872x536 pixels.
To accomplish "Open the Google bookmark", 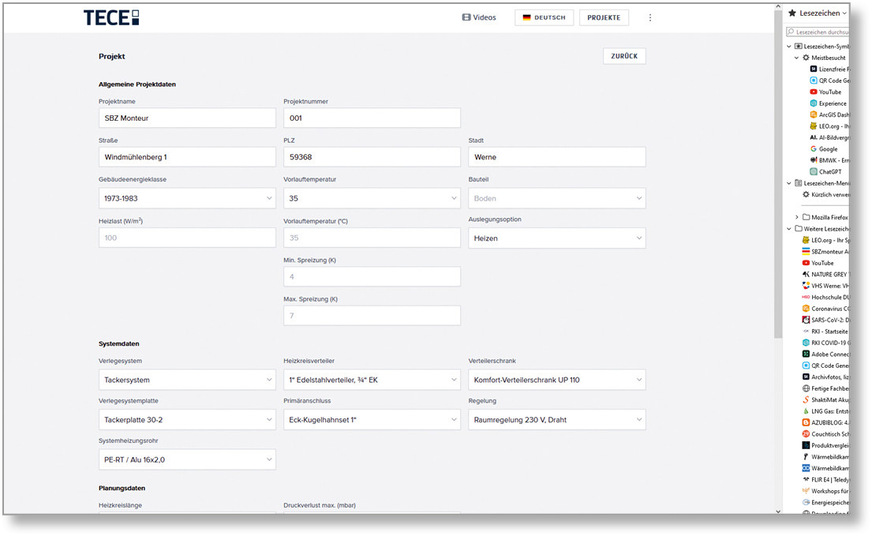I will click(830, 148).
